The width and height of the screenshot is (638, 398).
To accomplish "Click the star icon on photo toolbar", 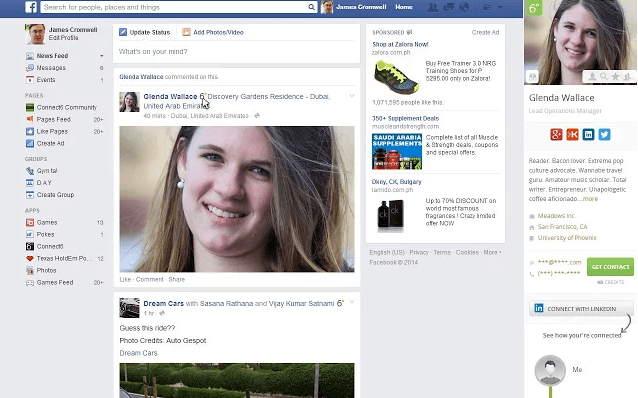I will (x=616, y=76).
